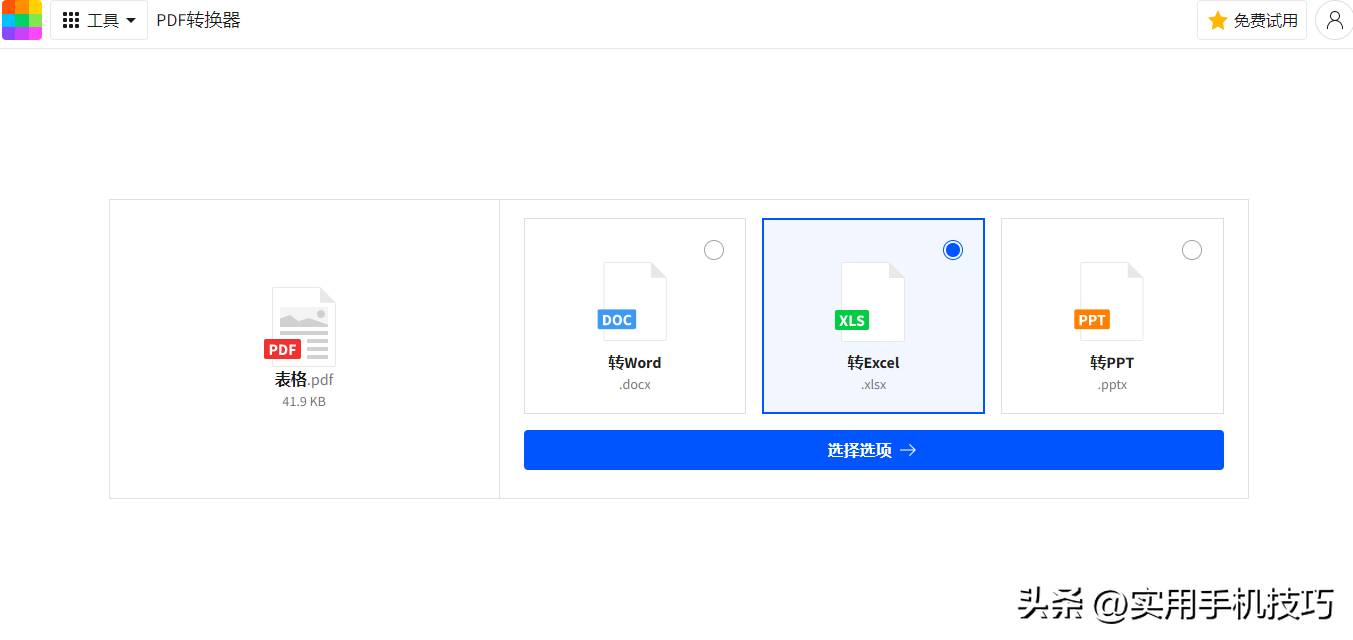Click the 免费试用 free trial button
The image size is (1353, 640).
(1252, 20)
